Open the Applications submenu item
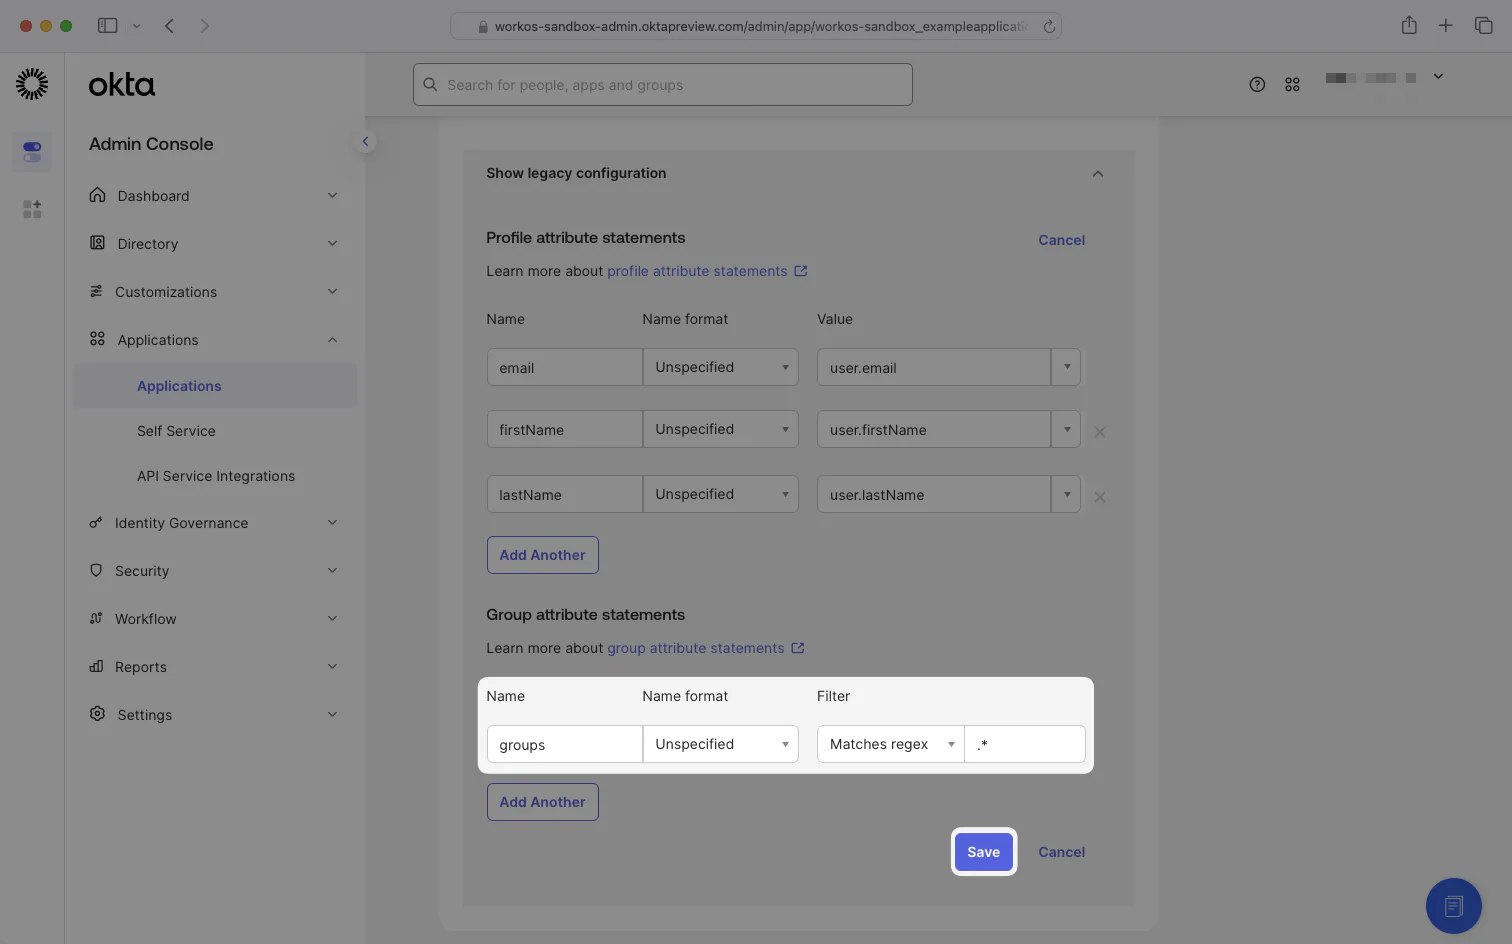Screen dimensions: 1512x944 pyautogui.click(x=215, y=386)
